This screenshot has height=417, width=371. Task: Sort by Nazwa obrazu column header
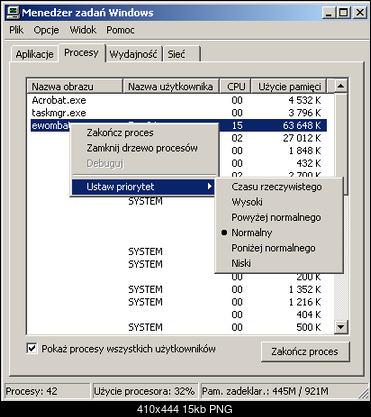pyautogui.click(x=75, y=86)
